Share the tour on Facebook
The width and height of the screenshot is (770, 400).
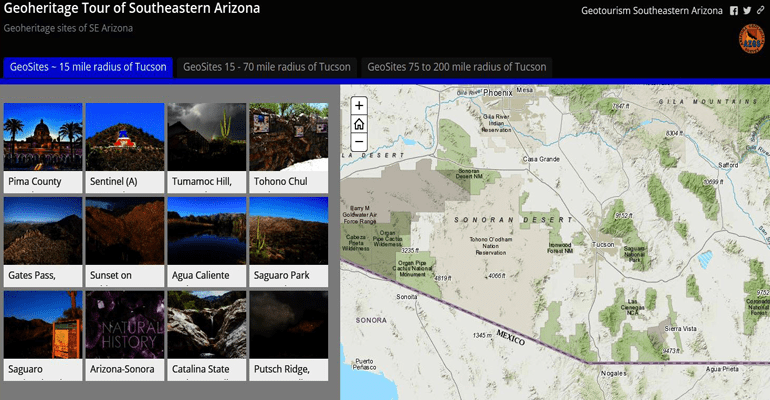734,11
